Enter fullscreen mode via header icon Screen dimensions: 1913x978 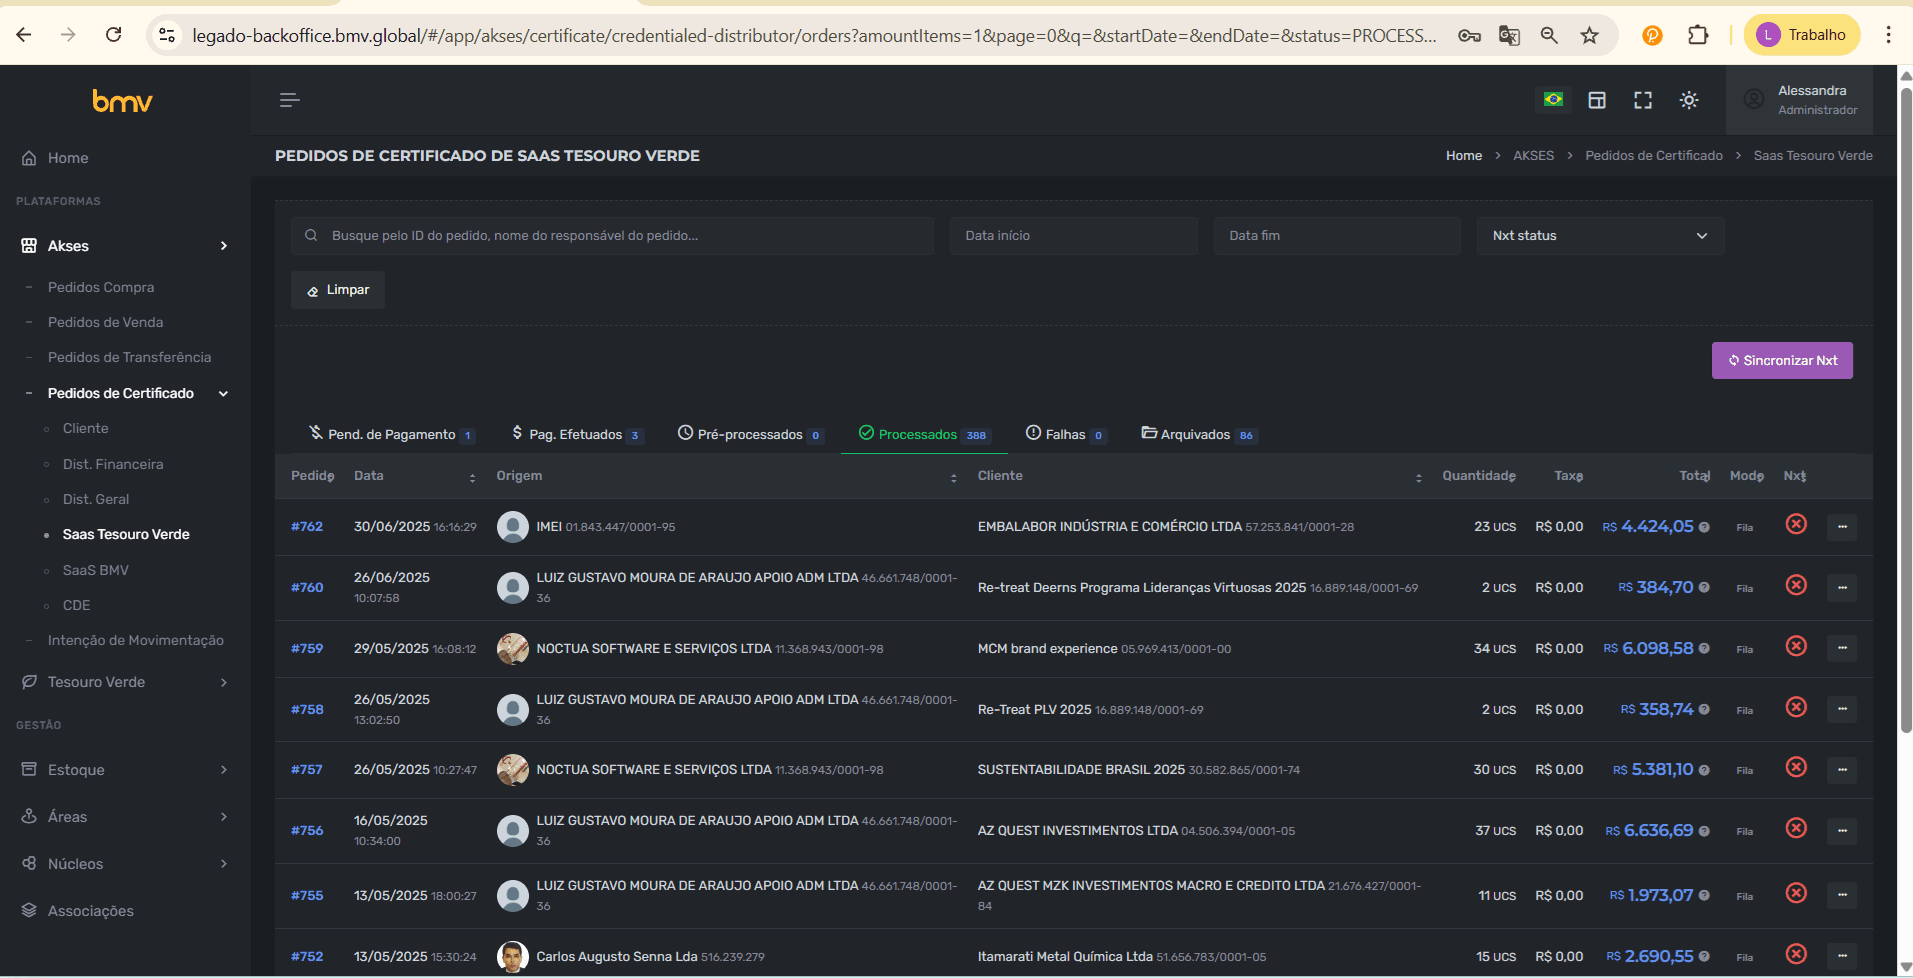pos(1643,100)
